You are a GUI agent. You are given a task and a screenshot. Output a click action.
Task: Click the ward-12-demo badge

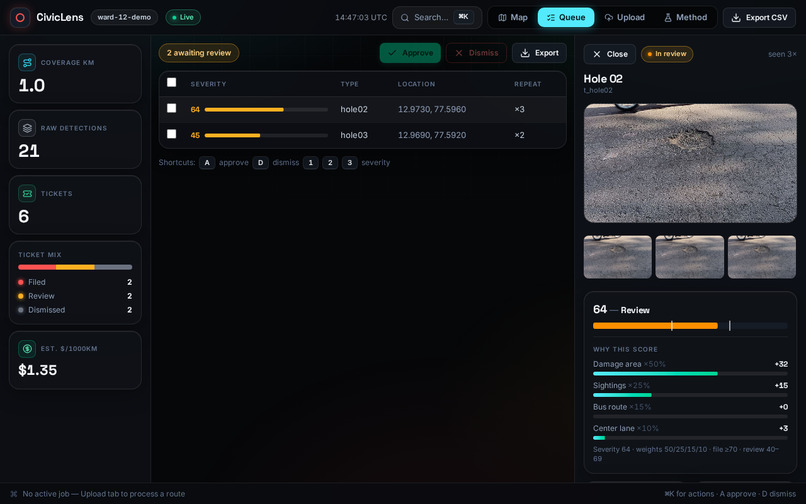124,17
